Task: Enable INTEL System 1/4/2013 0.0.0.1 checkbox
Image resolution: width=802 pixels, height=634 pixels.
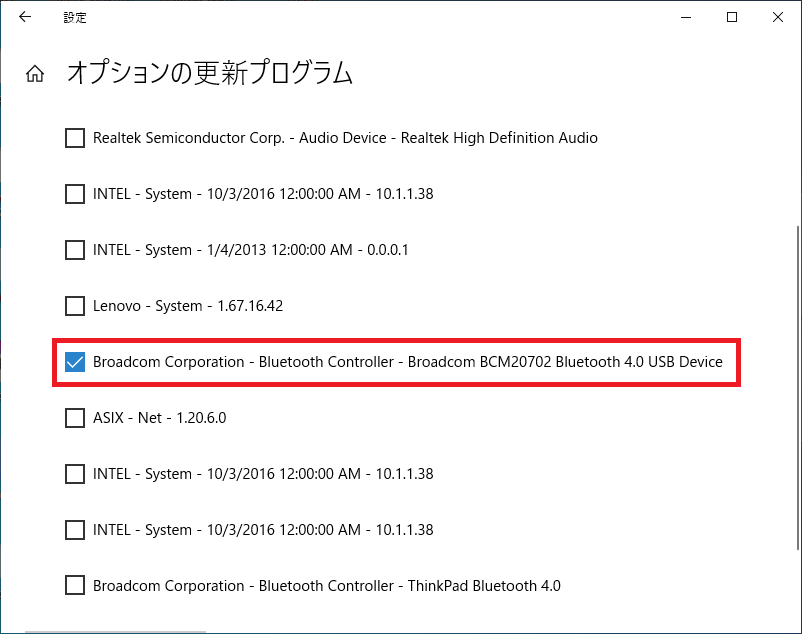Action: pyautogui.click(x=75, y=250)
